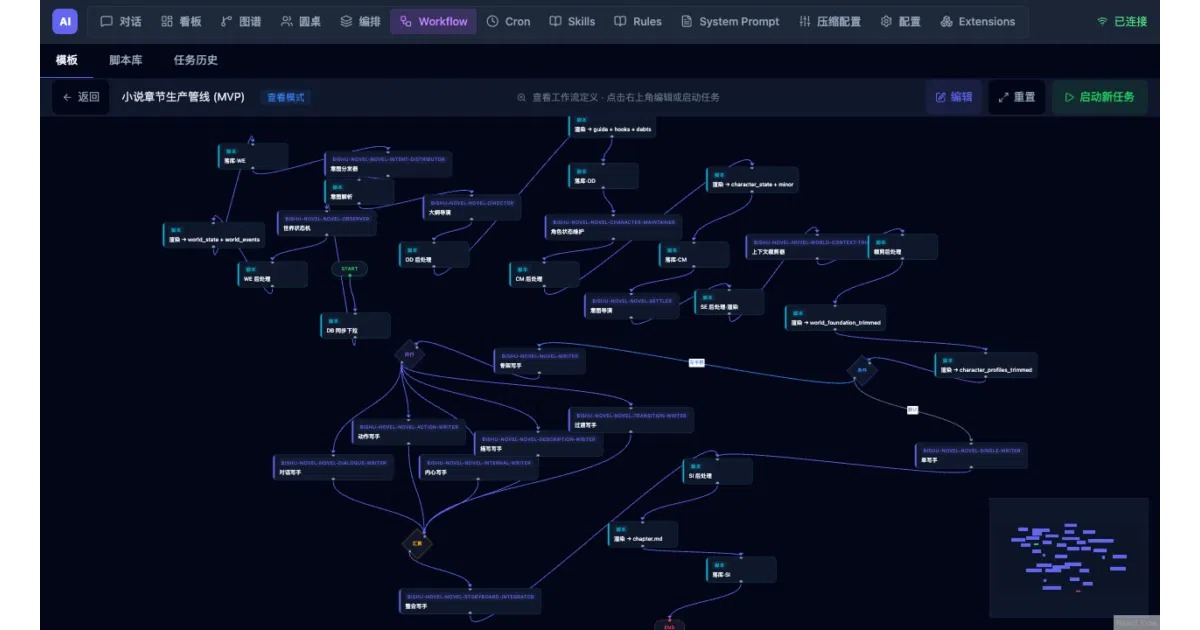Select the character_state + minor render node
This screenshot has width=1200, height=630.
click(x=752, y=180)
